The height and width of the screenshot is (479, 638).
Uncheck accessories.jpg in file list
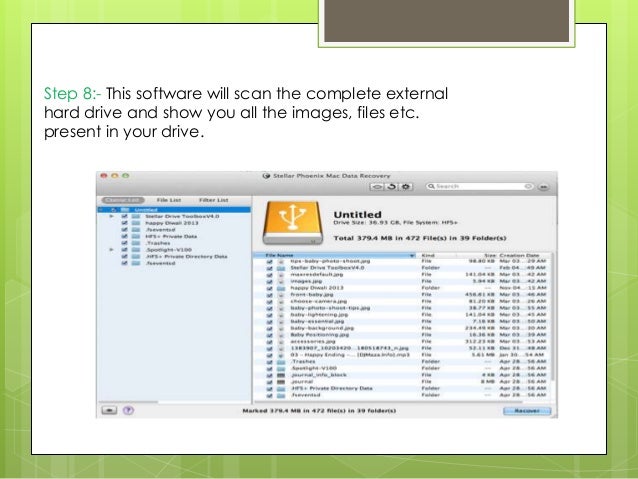click(x=269, y=342)
